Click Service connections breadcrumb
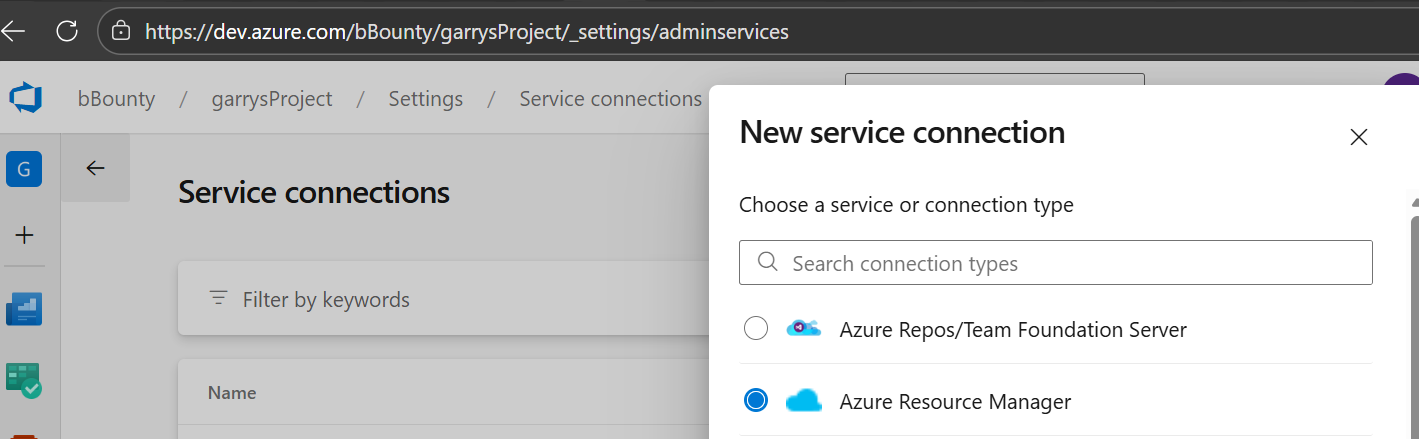 (x=610, y=99)
